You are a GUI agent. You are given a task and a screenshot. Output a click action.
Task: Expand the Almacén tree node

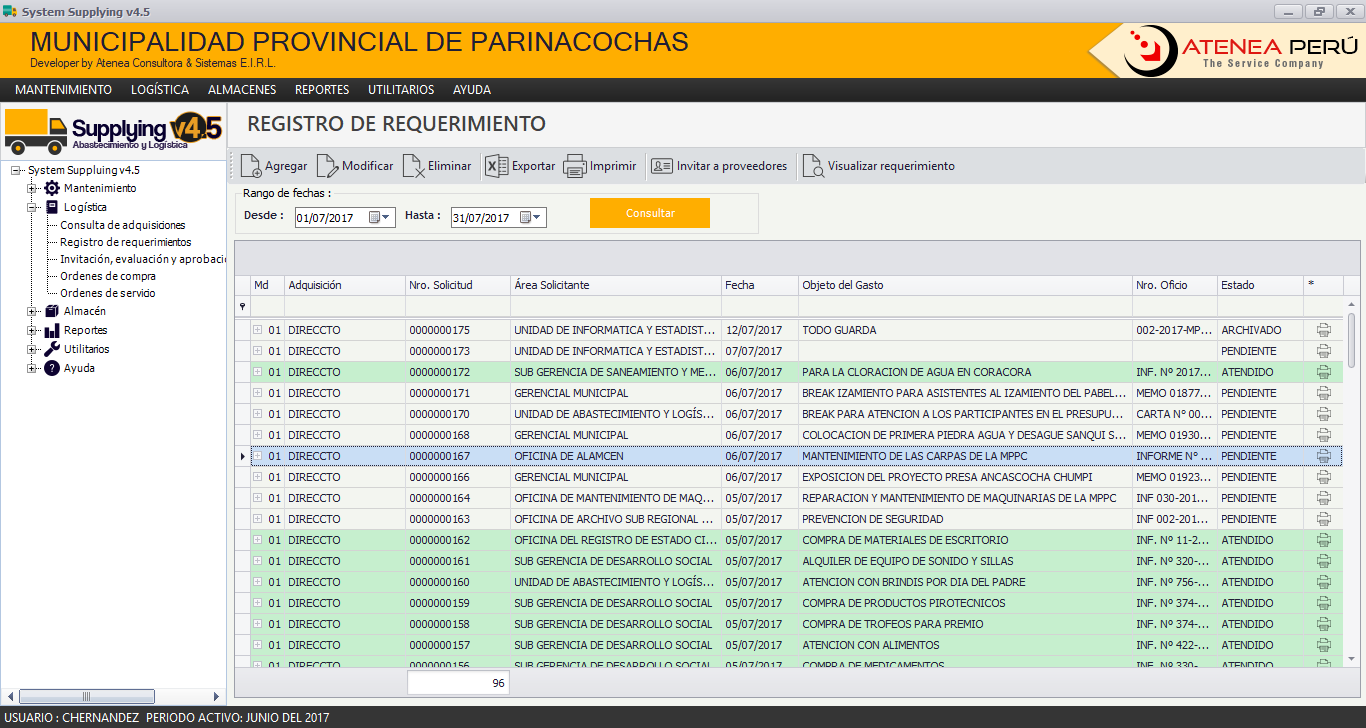click(x=32, y=311)
